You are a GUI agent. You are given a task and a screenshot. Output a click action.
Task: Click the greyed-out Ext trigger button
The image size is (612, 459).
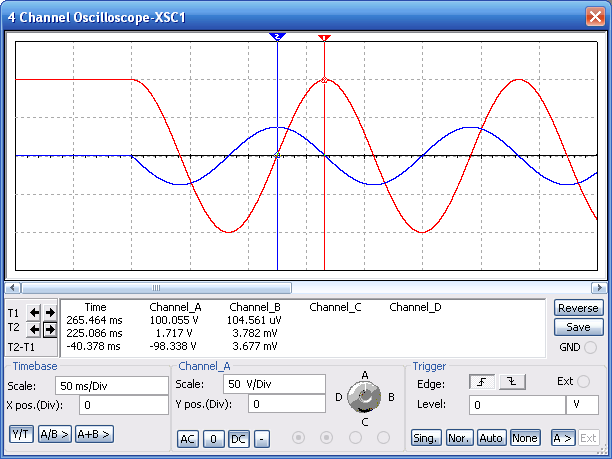(588, 438)
